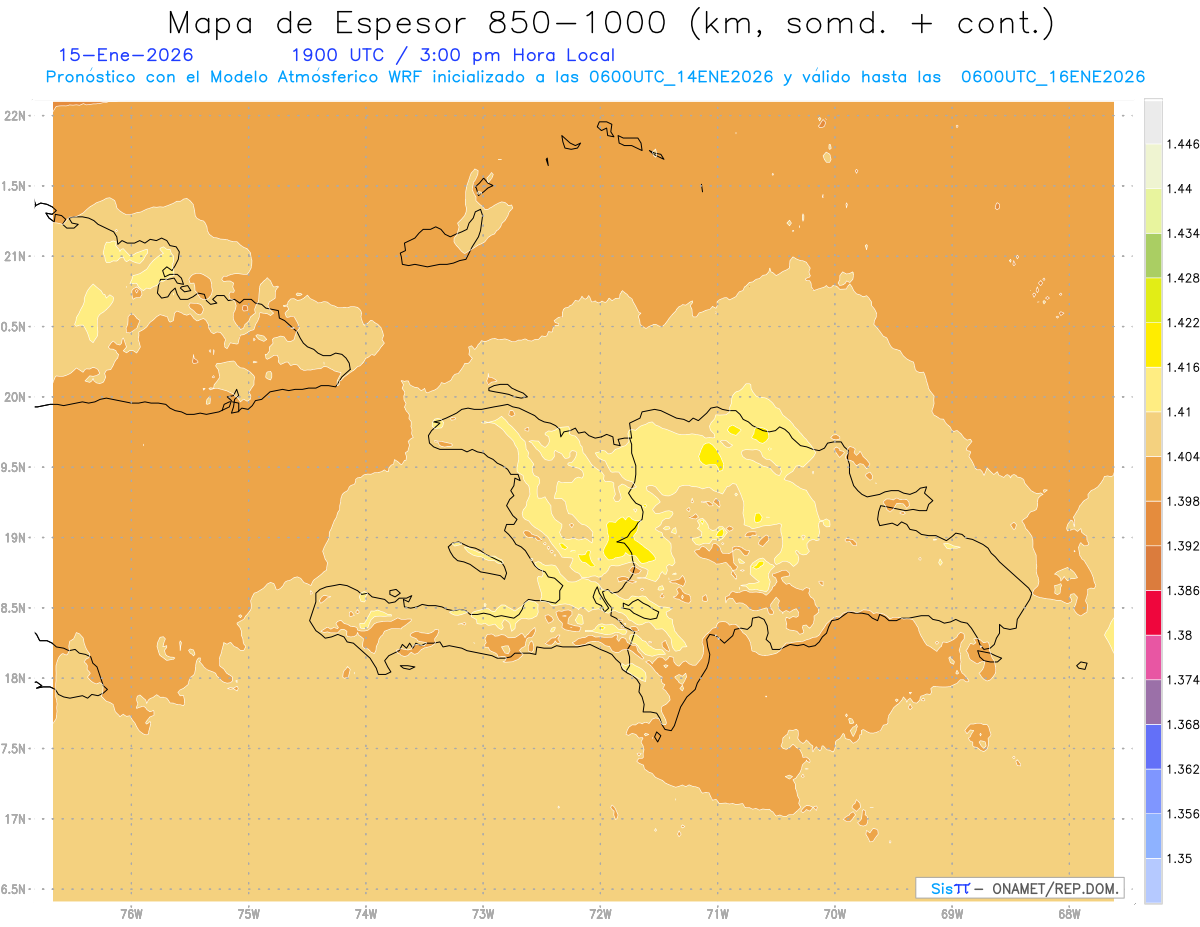Click the '1900 UTC / 3:00 pm Hora Local' text
The height and width of the screenshot is (927, 1200).
pos(453,55)
